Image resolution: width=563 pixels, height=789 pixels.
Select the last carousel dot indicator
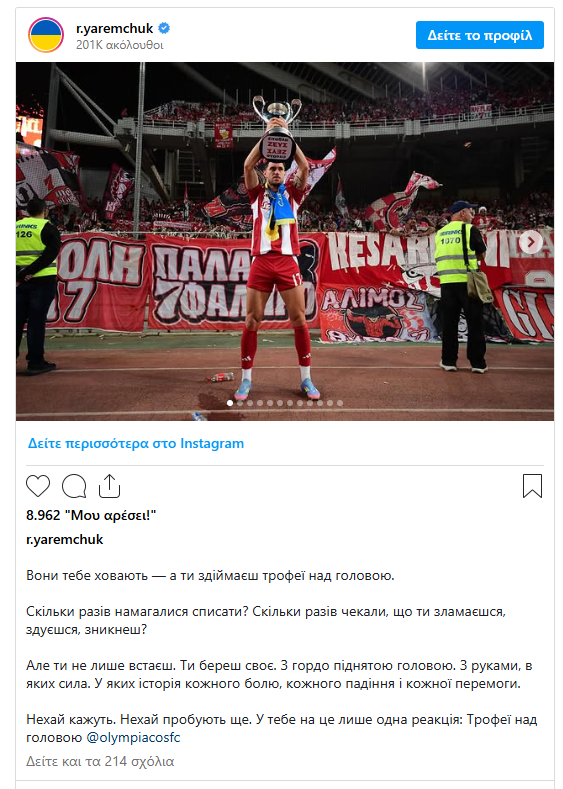[x=340, y=403]
